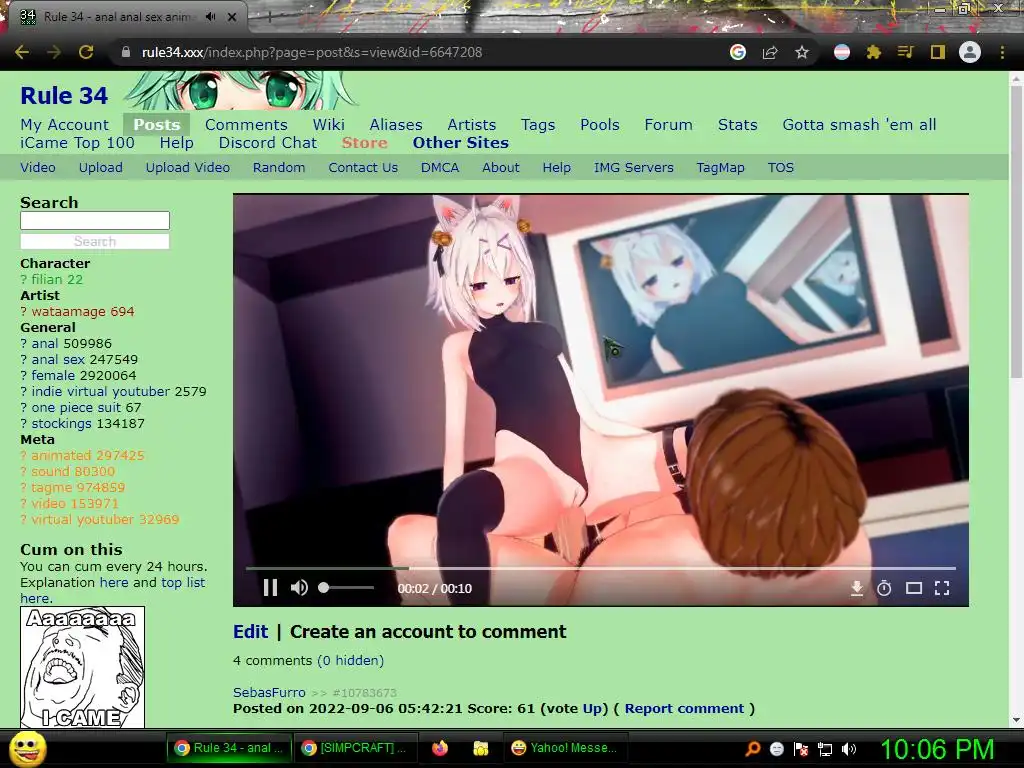1024x768 pixels.
Task: Open the Store link
Action: (x=364, y=143)
